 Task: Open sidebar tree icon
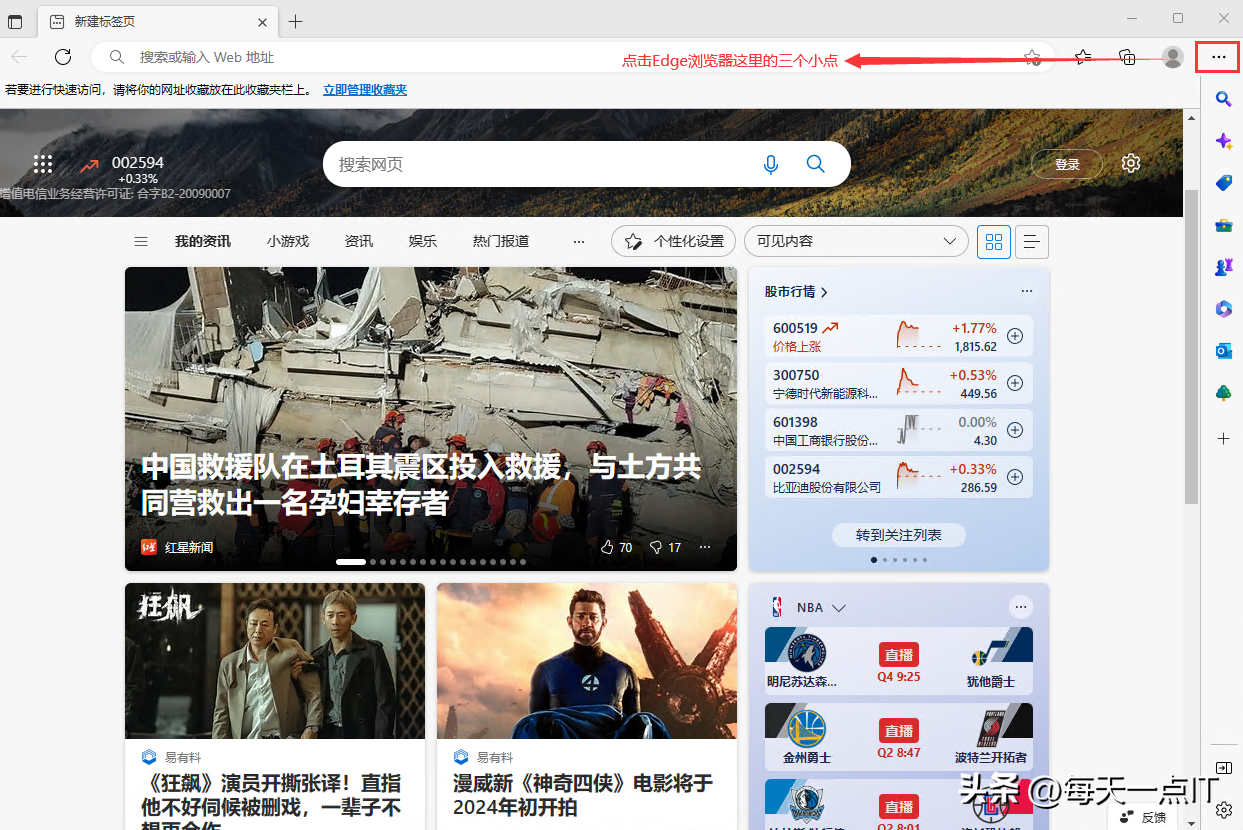[x=1223, y=392]
